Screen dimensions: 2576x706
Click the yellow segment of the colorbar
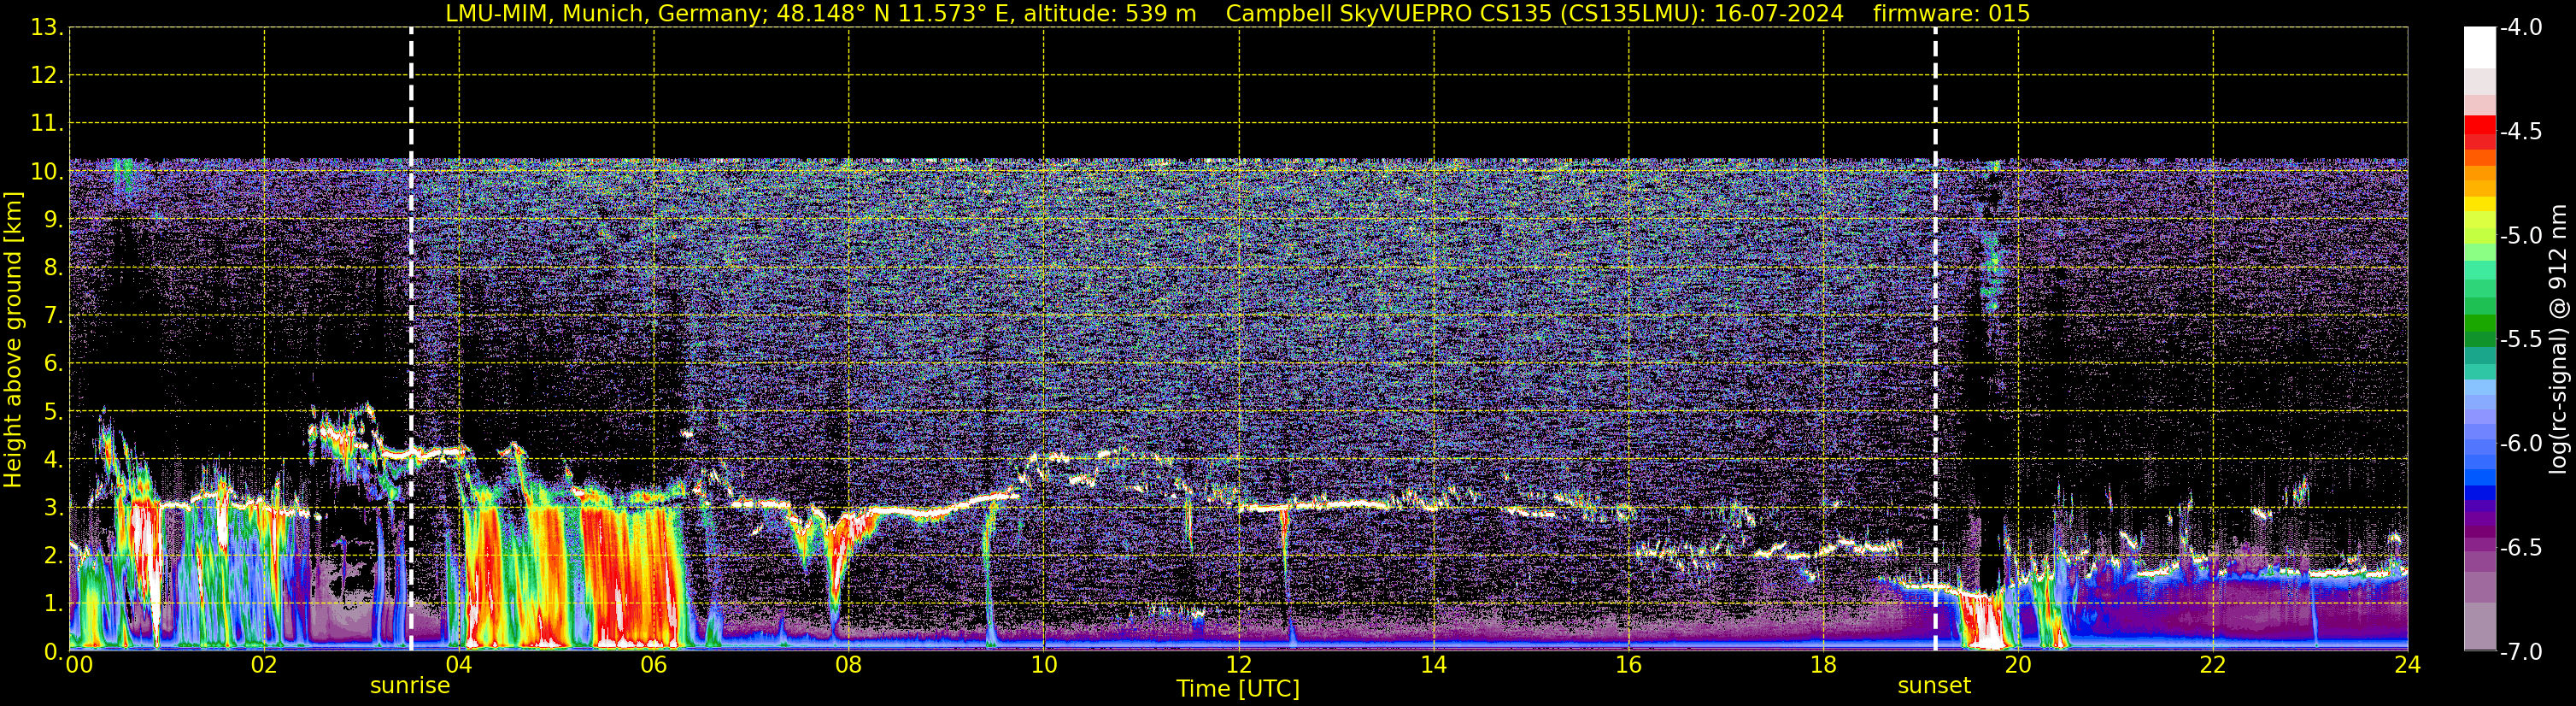(2479, 204)
